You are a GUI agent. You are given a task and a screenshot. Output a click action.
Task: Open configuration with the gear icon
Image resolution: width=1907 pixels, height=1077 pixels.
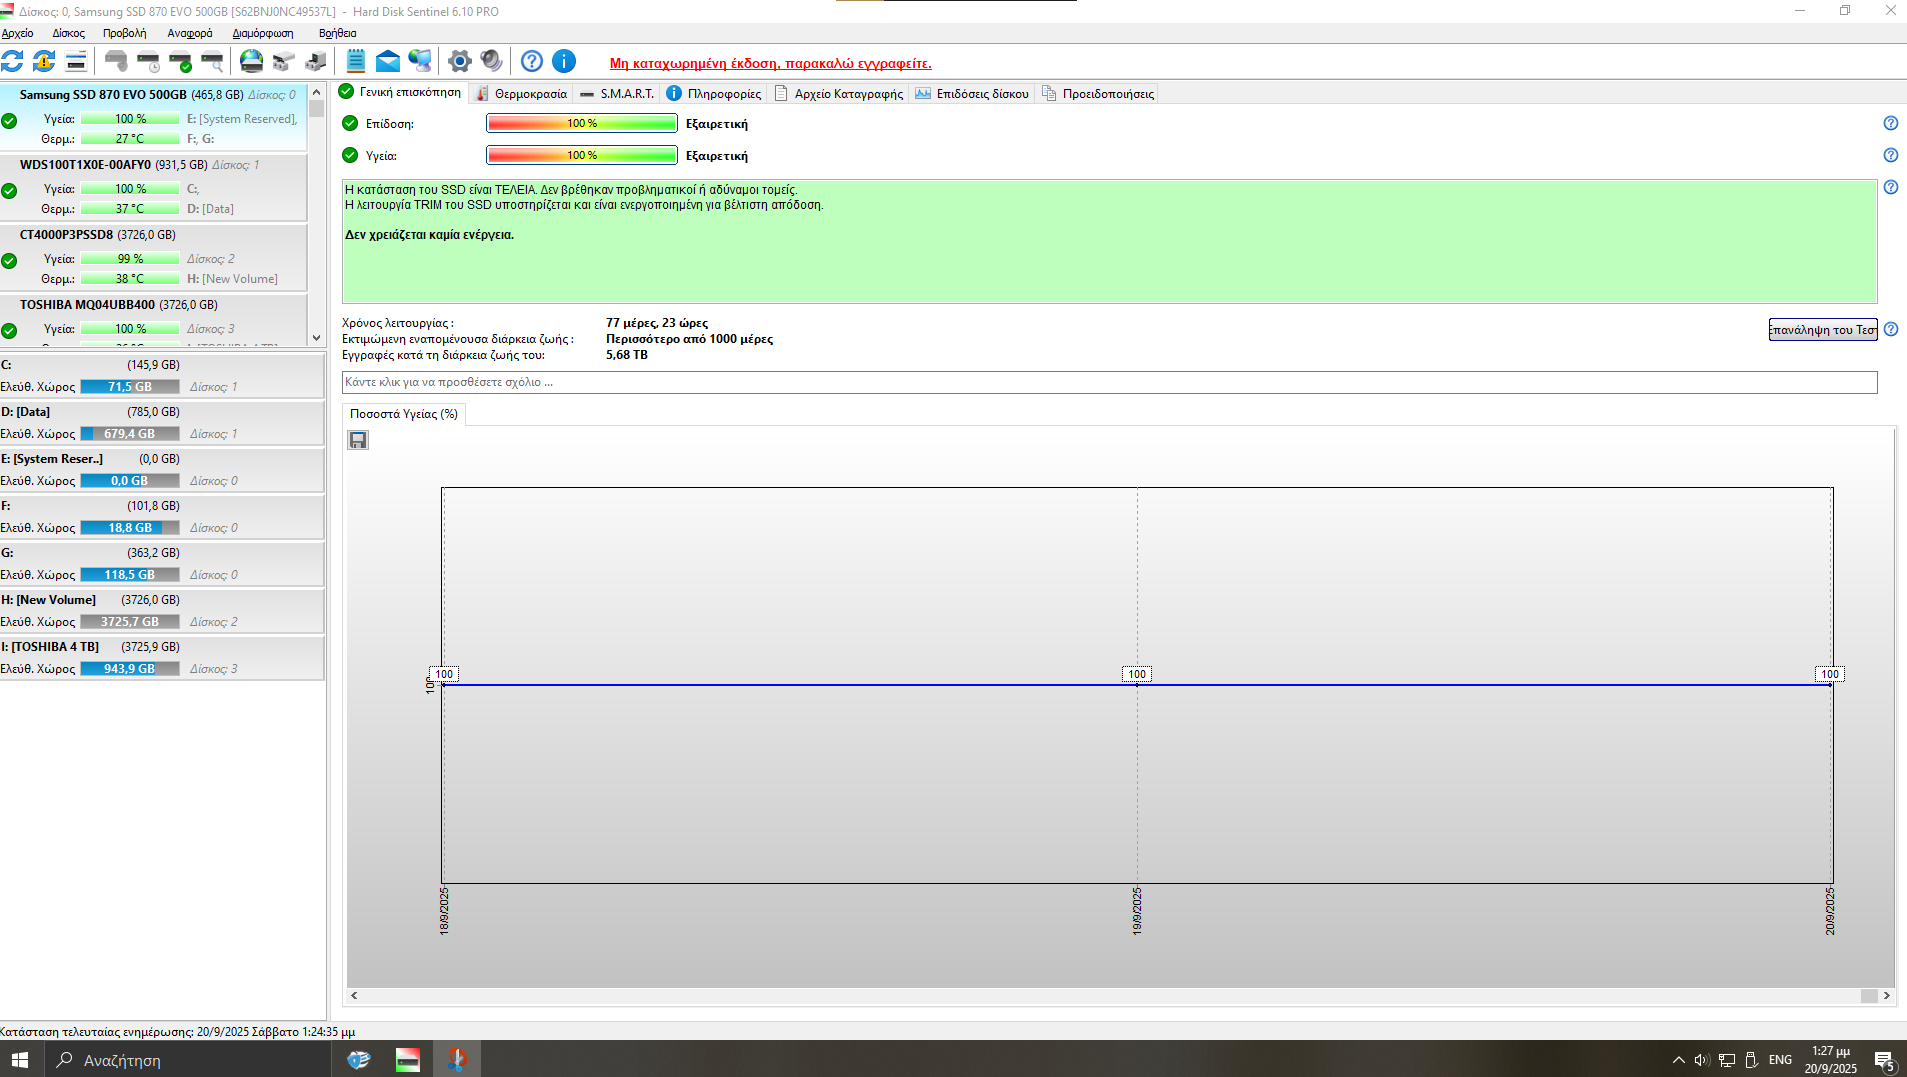[x=460, y=62]
